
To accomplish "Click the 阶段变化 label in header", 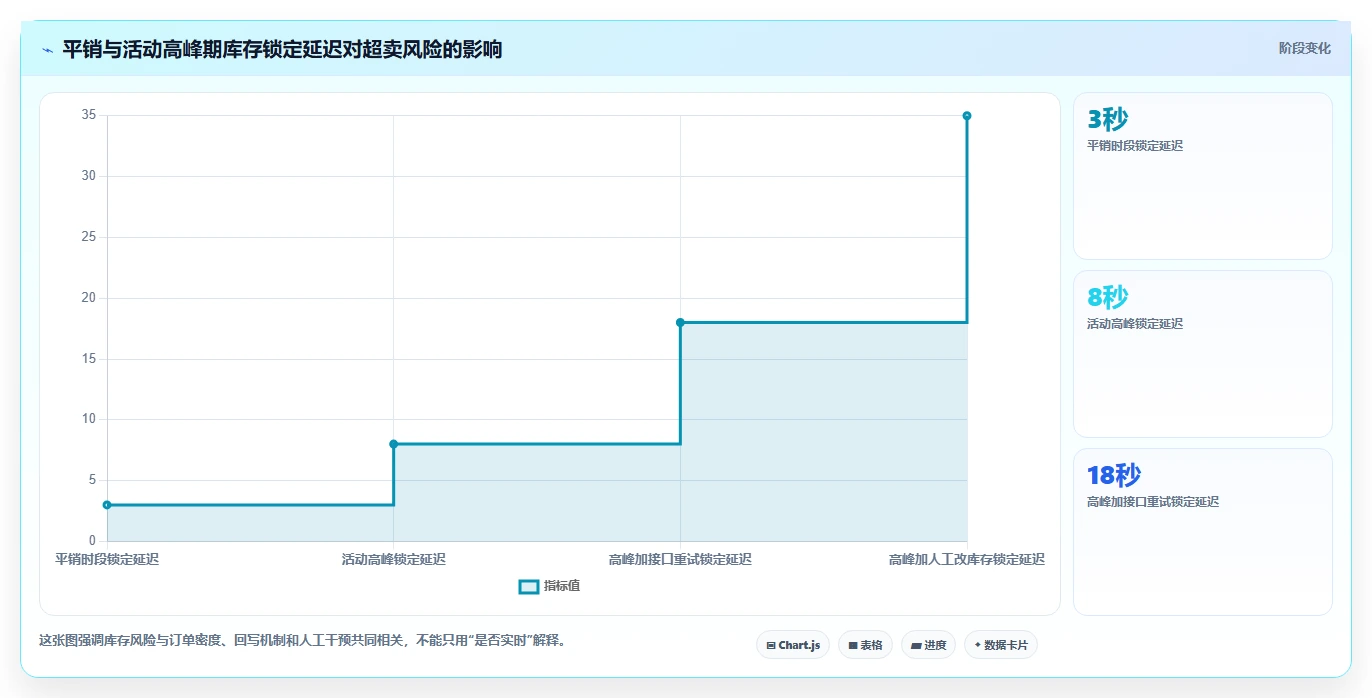I will (1304, 48).
